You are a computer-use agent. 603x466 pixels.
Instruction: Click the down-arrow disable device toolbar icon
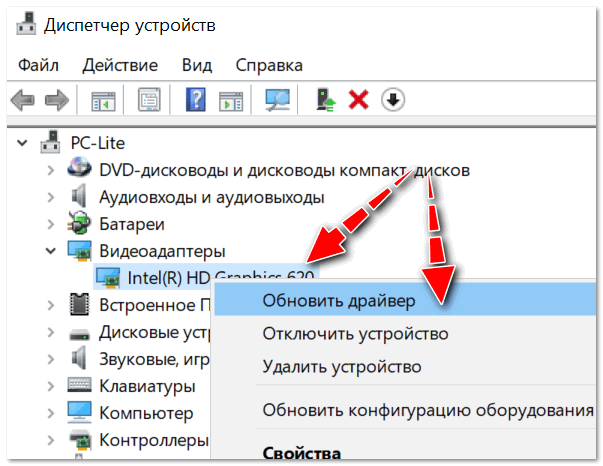click(393, 100)
